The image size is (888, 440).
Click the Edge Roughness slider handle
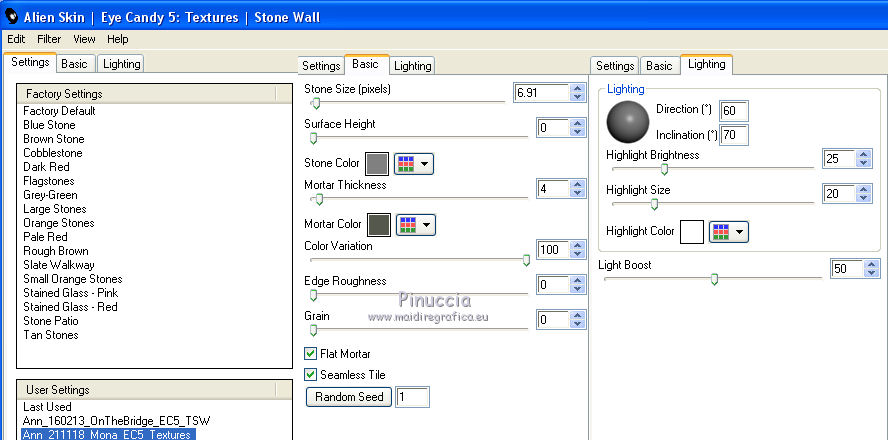[x=313, y=296]
